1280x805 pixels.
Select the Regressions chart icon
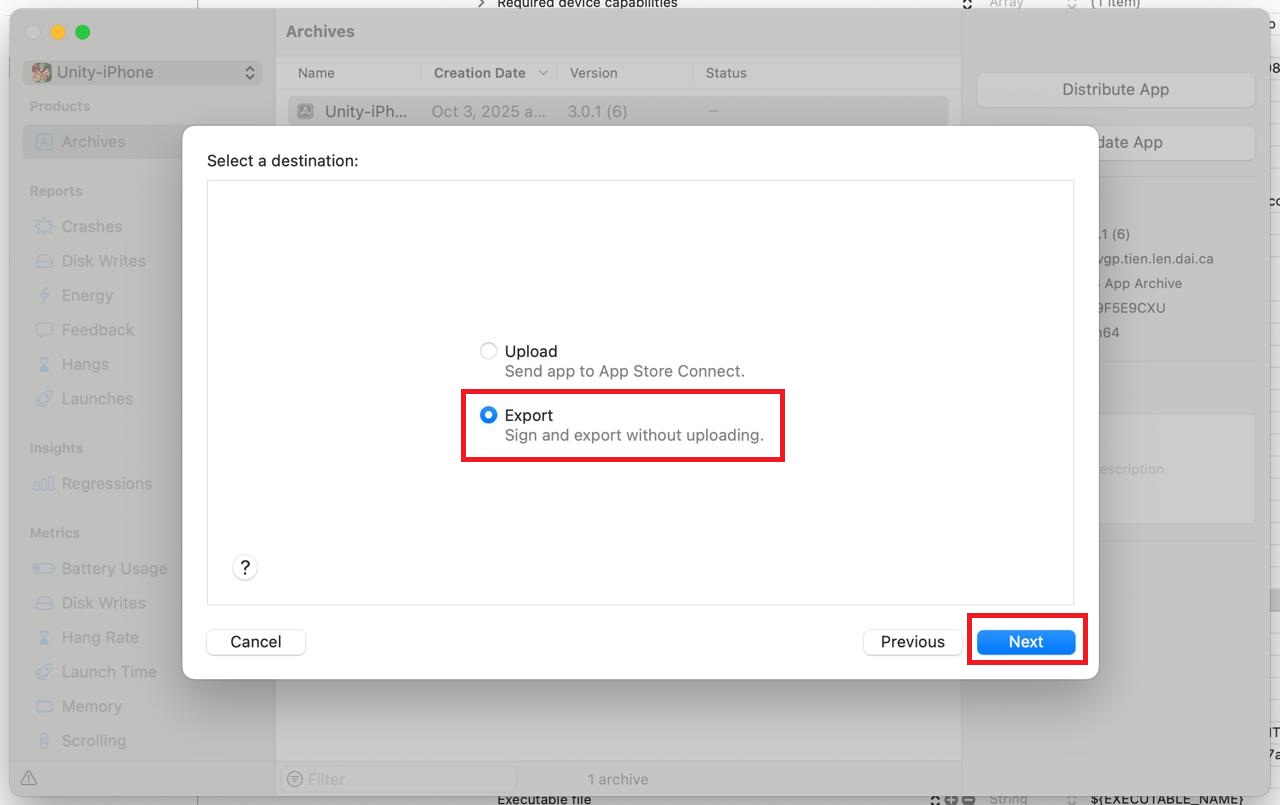(x=44, y=484)
